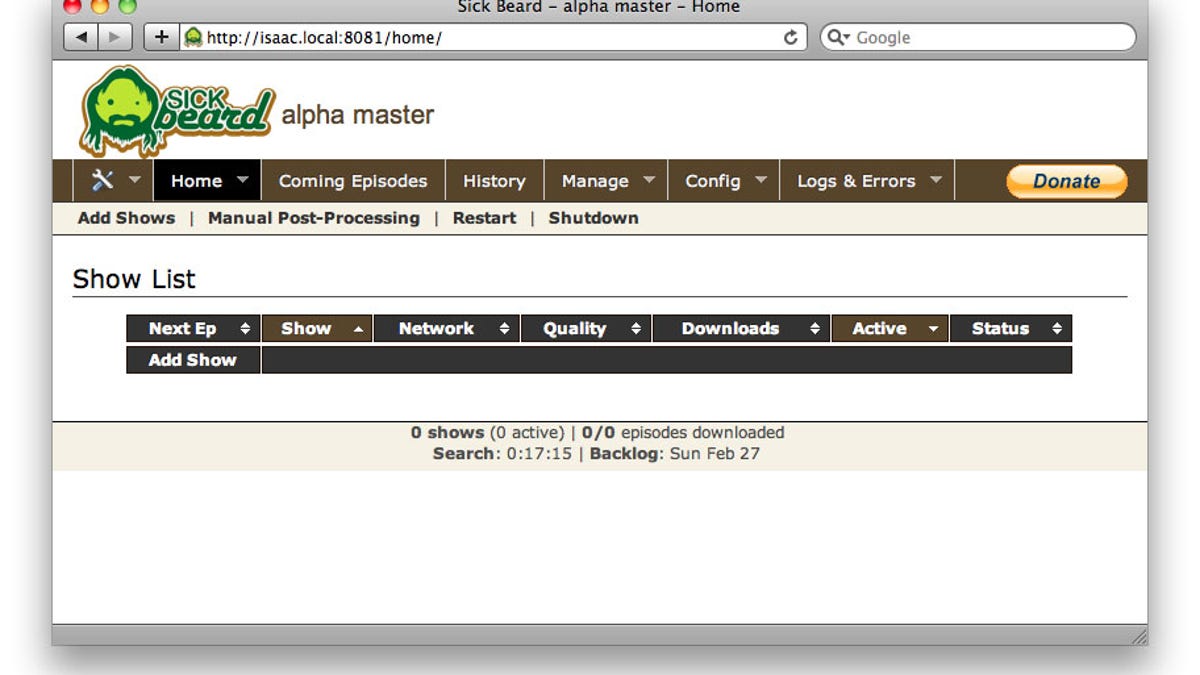Reload the page with the refresh icon
The height and width of the screenshot is (675, 1200).
pos(790,38)
